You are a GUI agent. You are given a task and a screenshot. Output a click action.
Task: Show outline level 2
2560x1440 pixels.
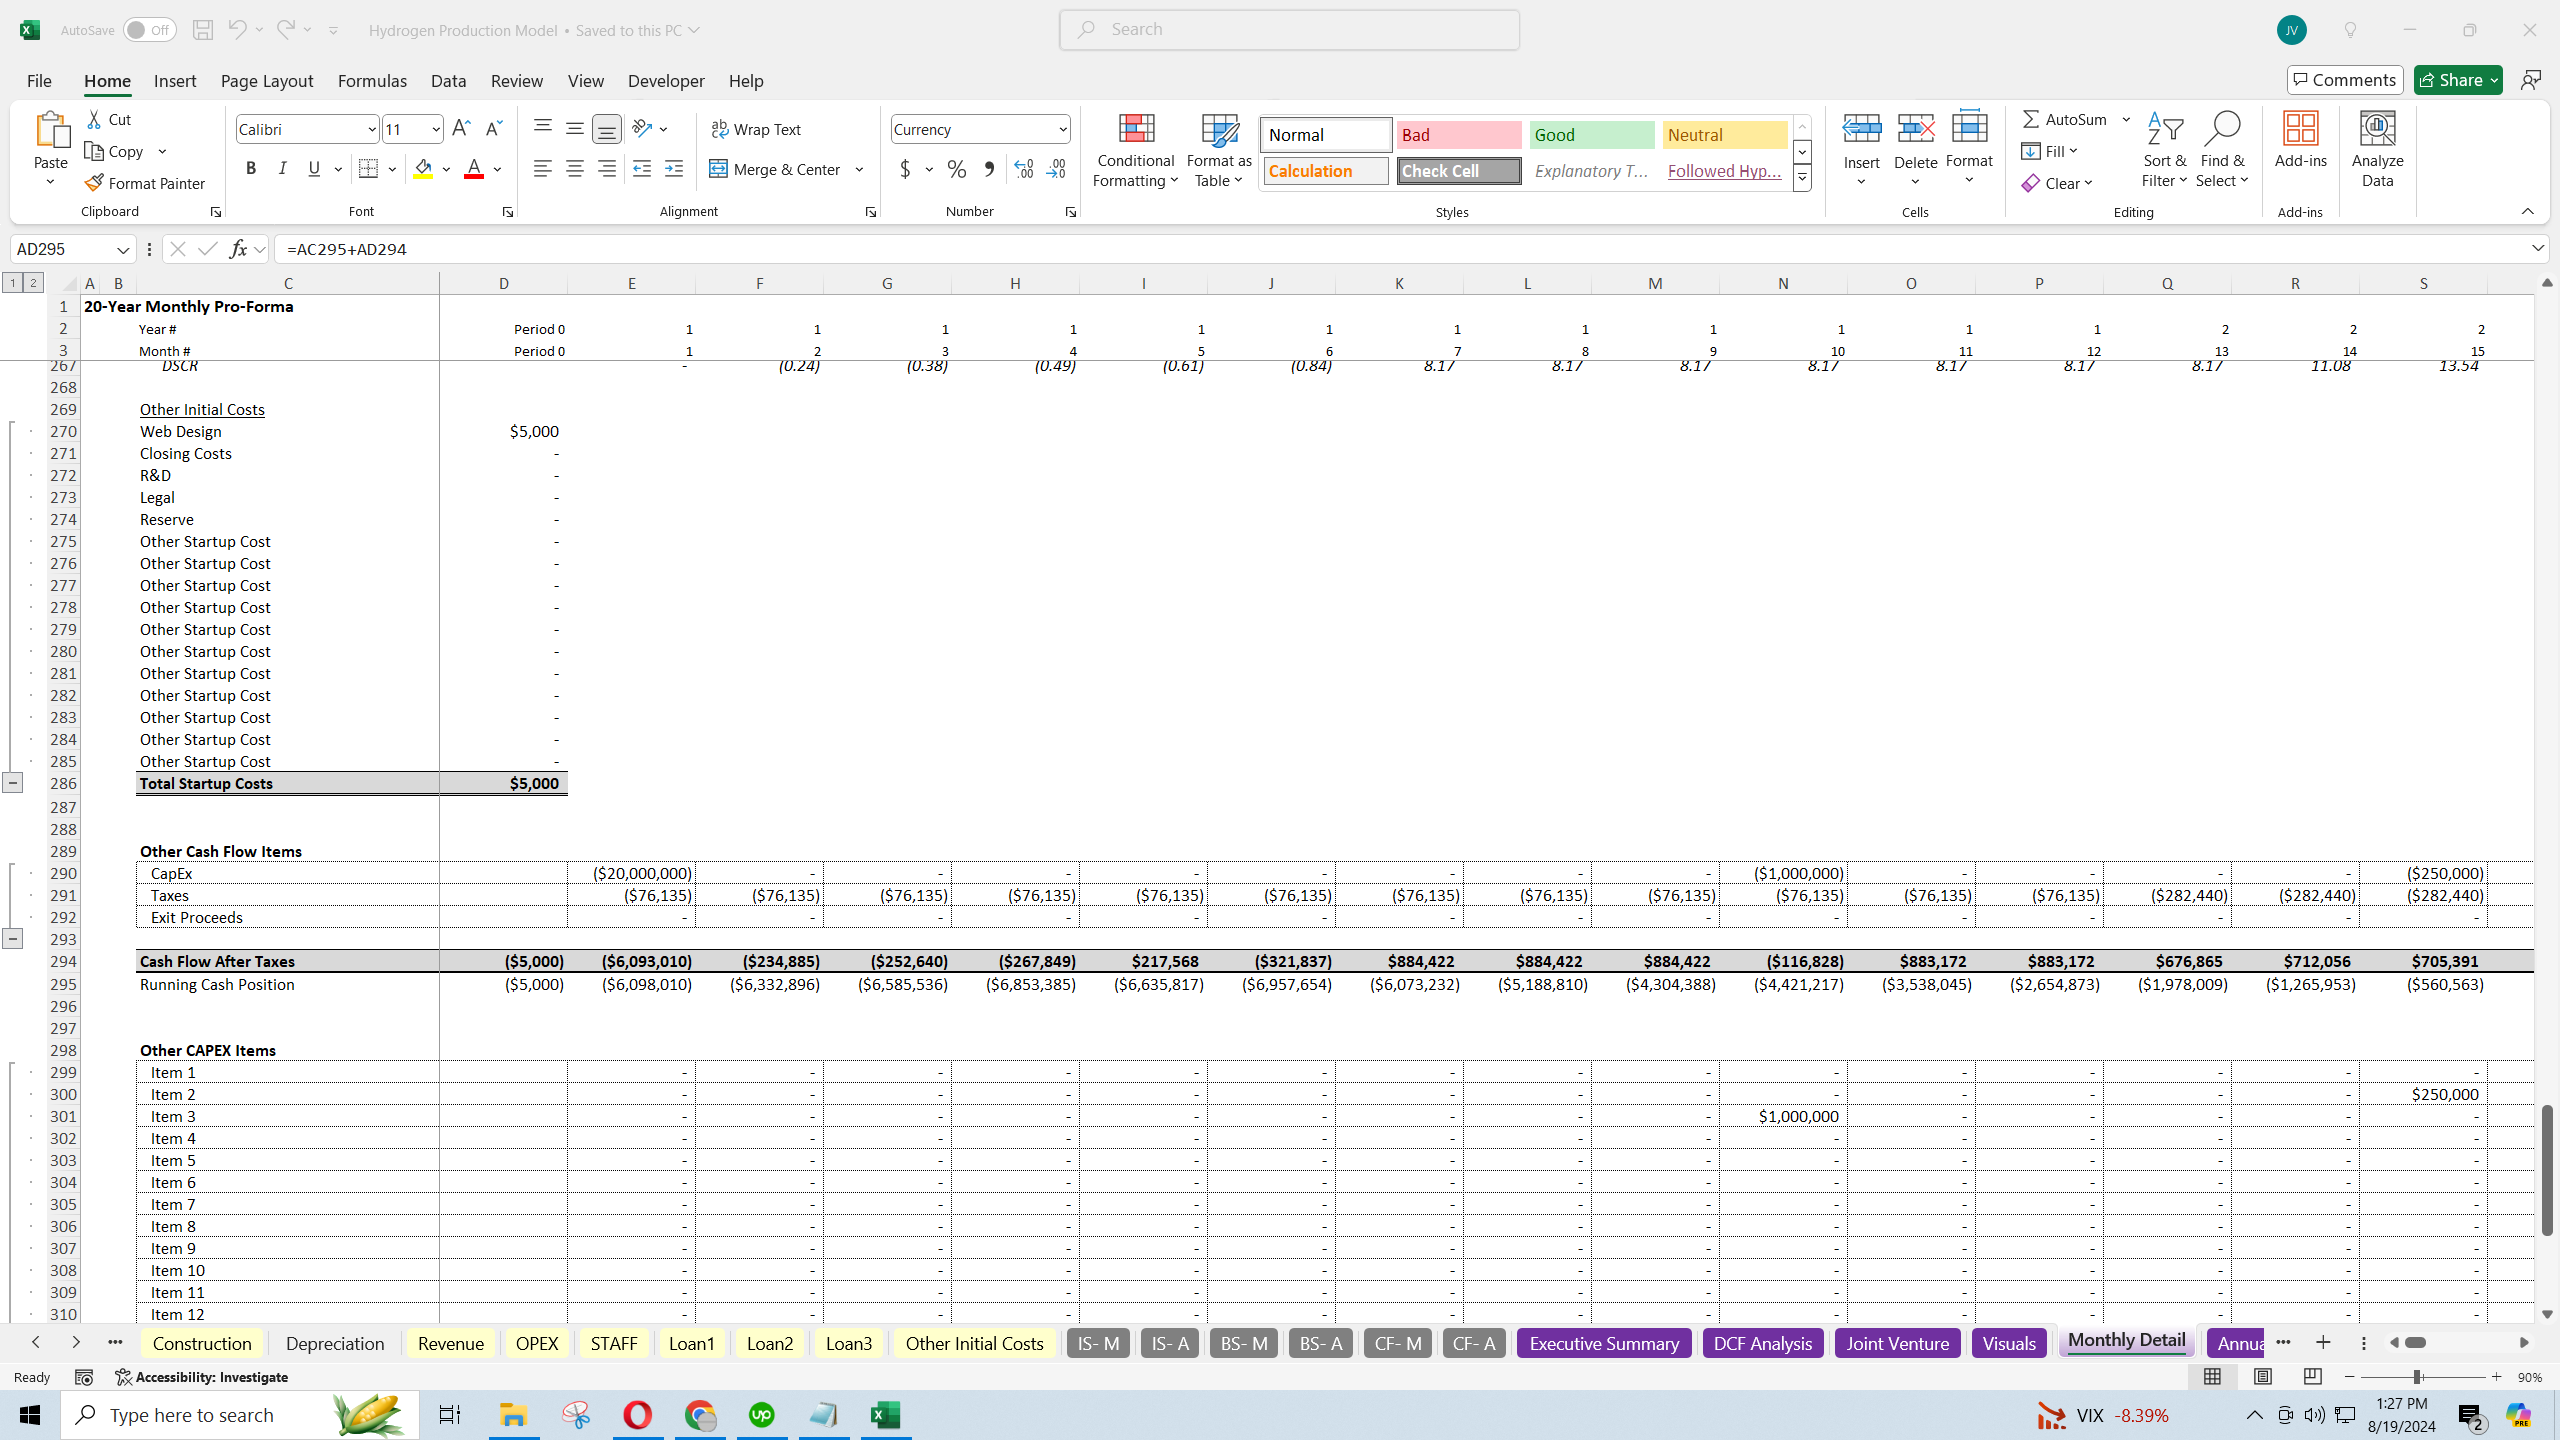point(33,283)
